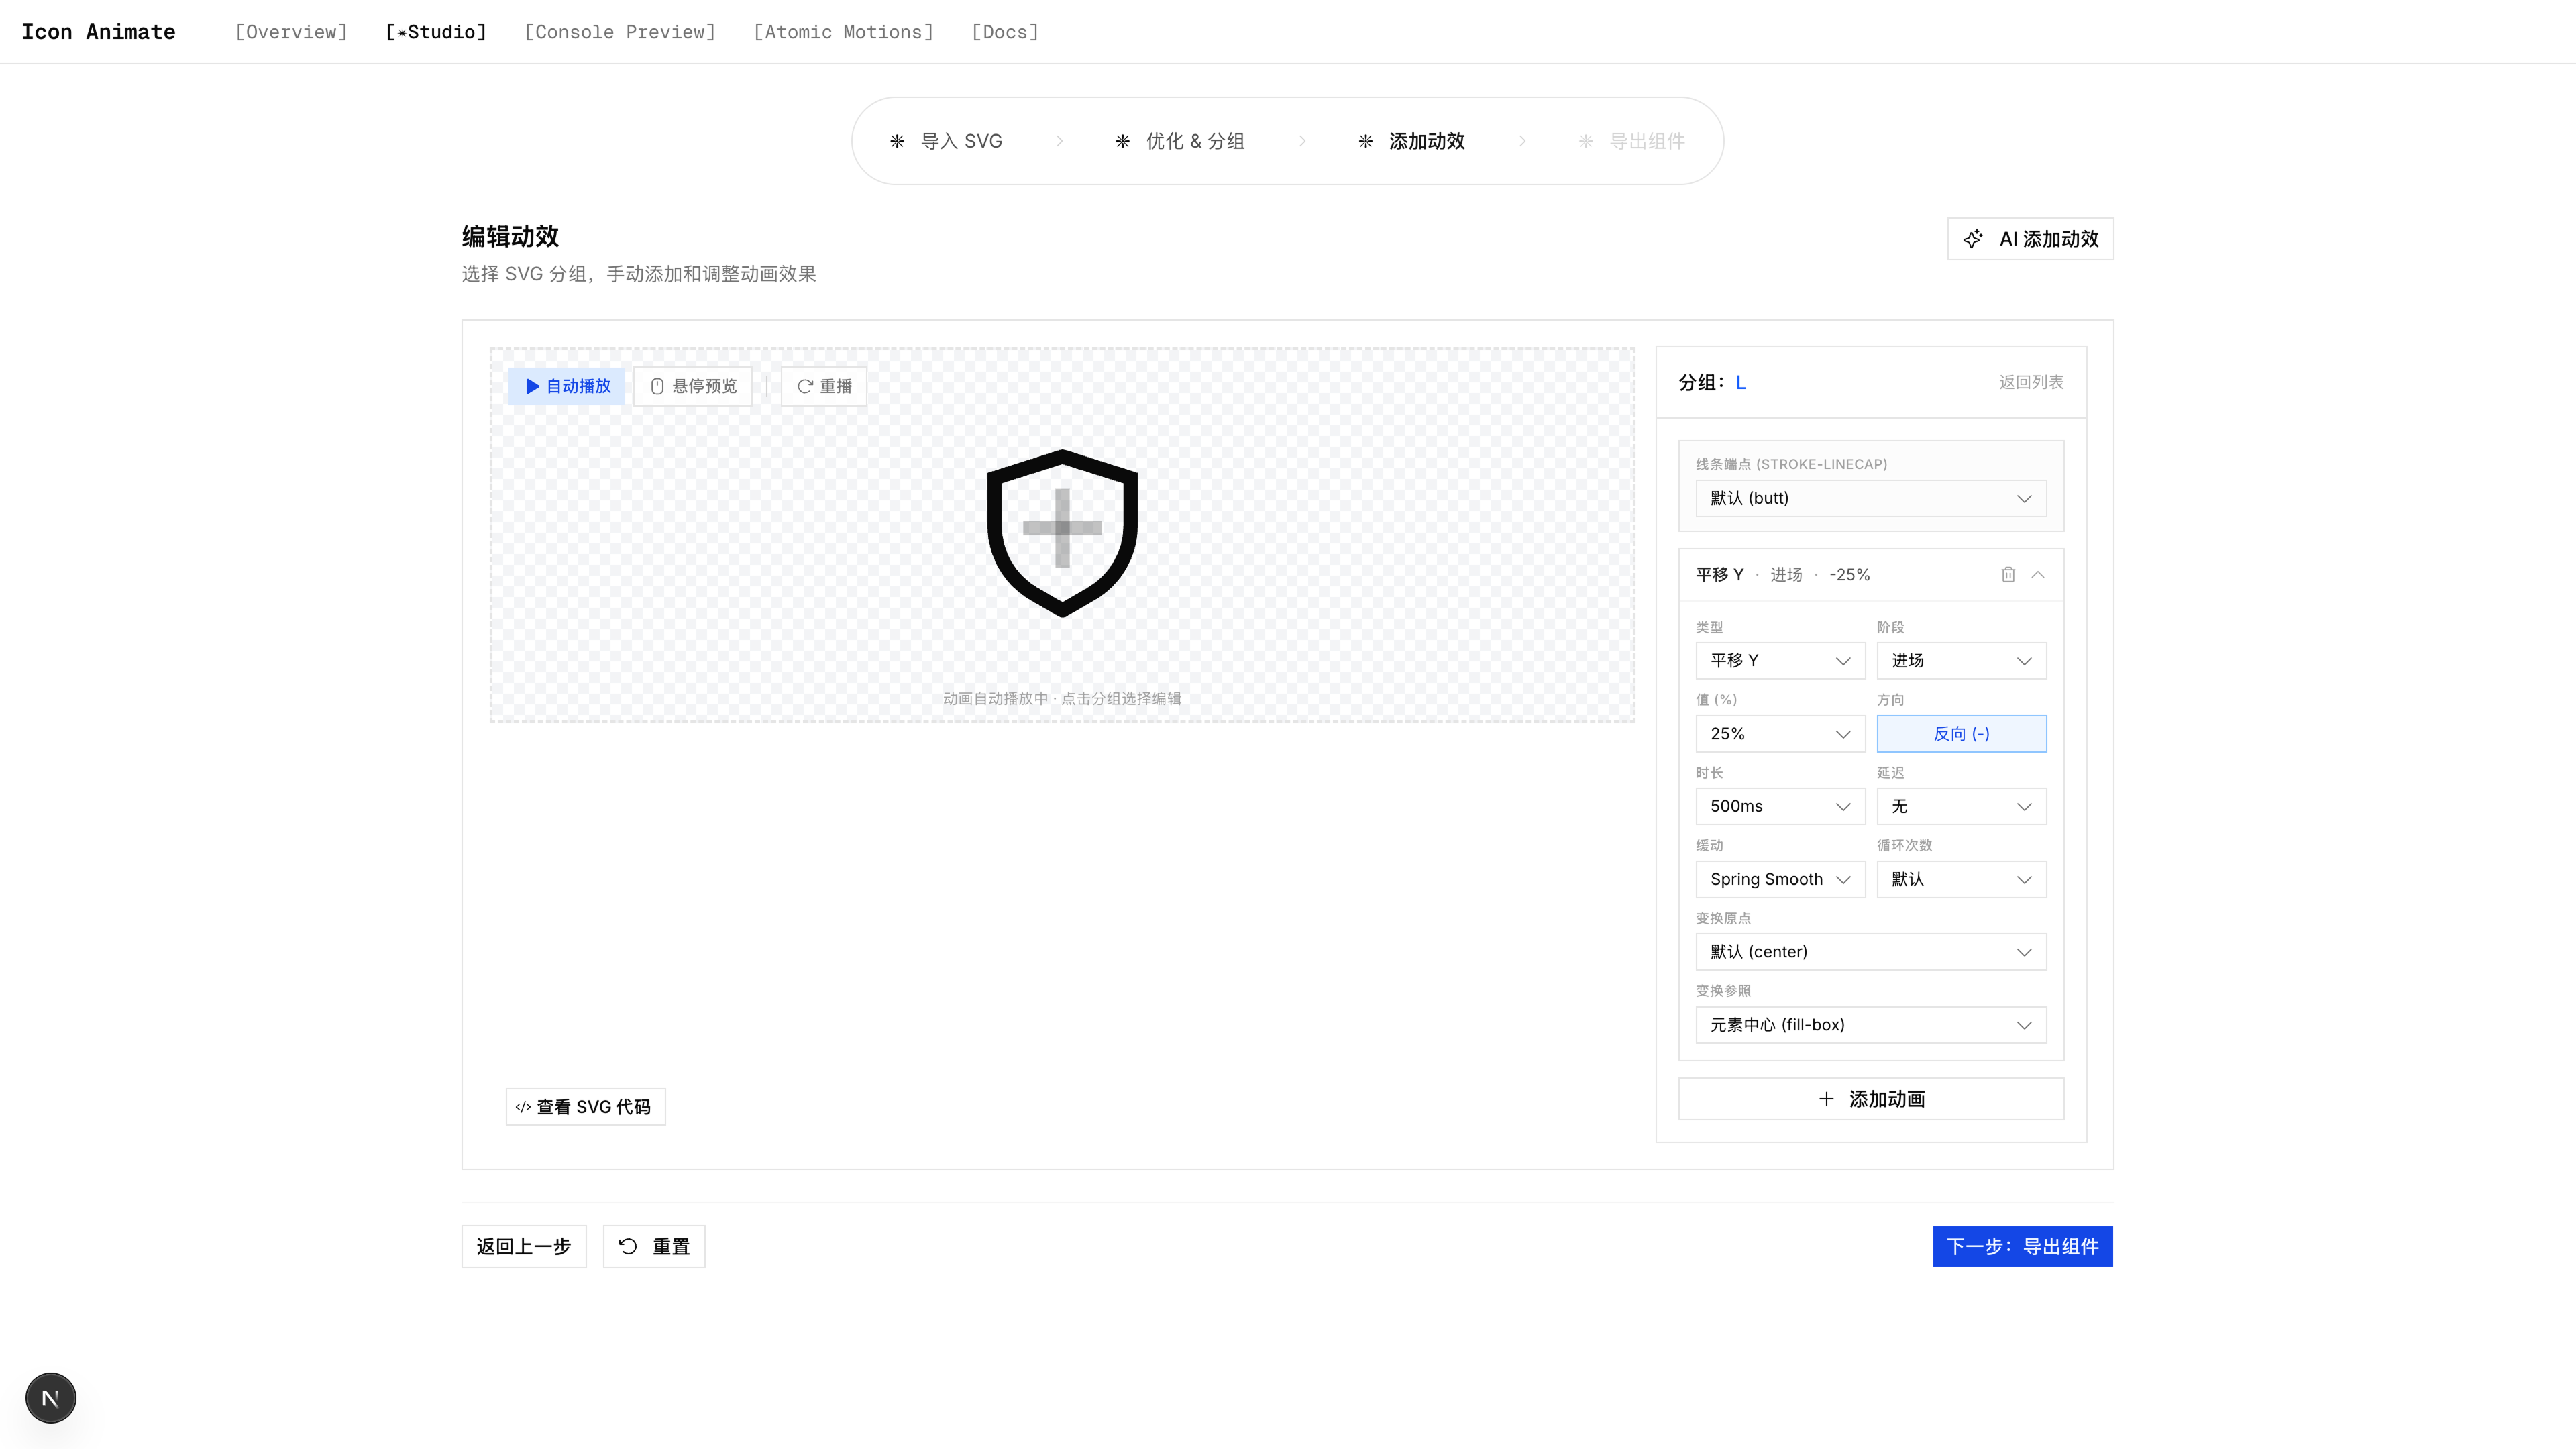Viewport: 2576px width, 1449px height.
Task: Open the 延迟 dropdown showing 无
Action: pyautogui.click(x=1961, y=806)
